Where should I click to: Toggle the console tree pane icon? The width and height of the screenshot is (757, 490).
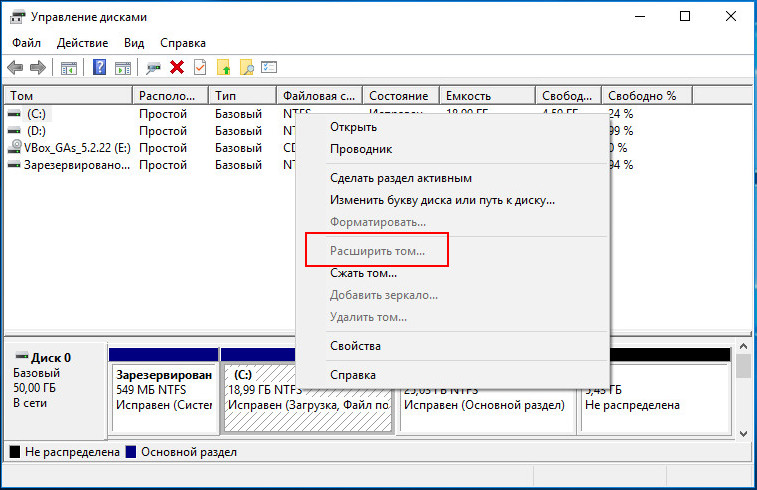coord(69,68)
